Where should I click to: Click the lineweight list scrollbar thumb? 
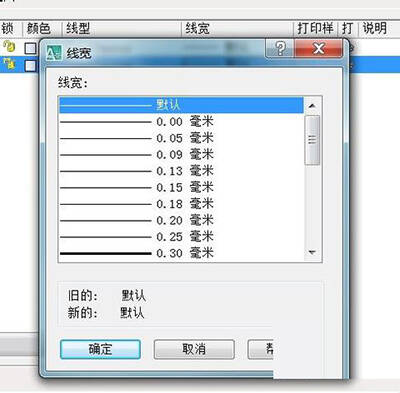312,140
